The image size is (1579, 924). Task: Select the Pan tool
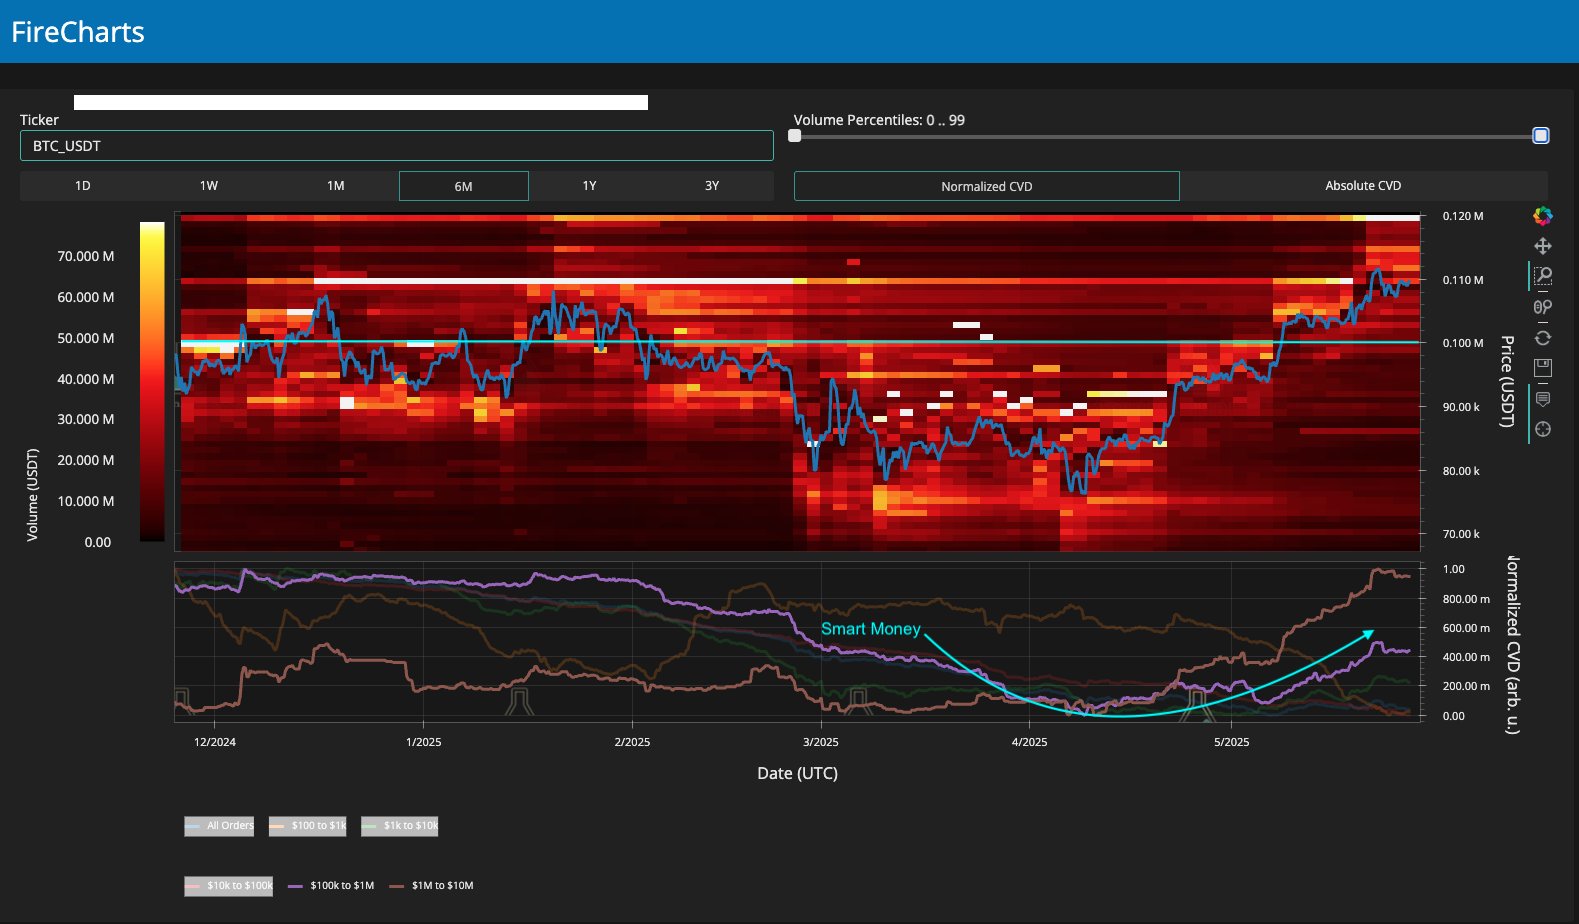point(1543,246)
